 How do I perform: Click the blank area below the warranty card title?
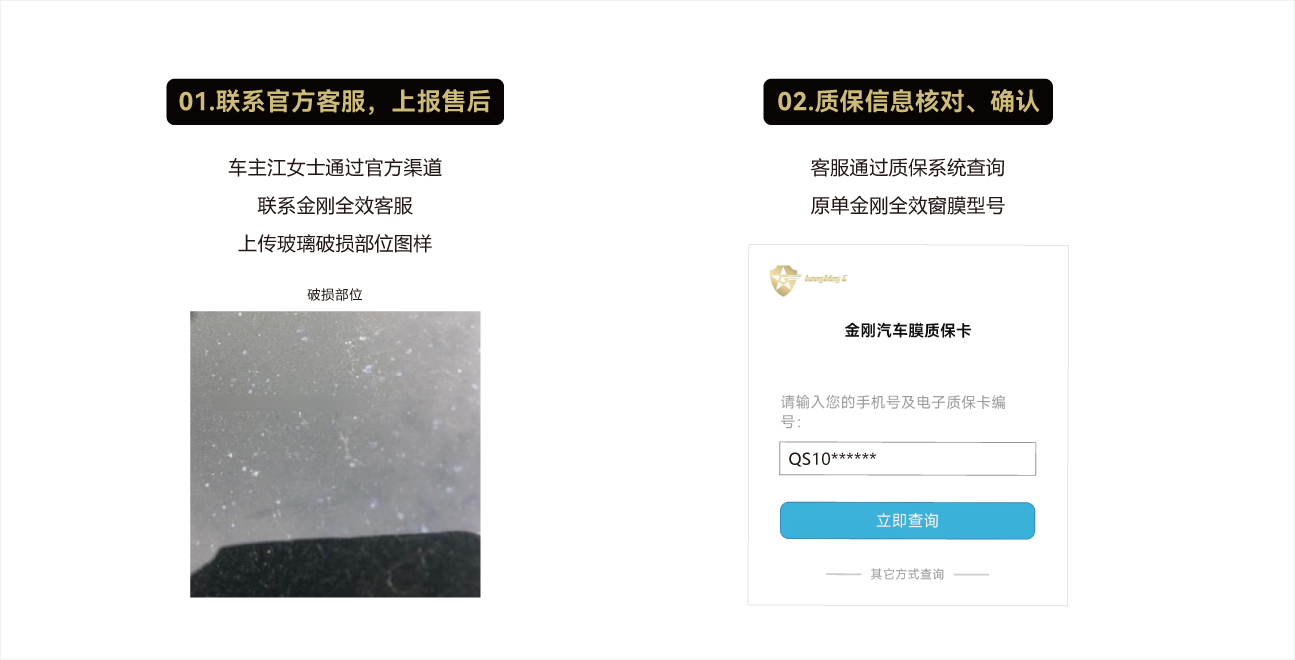(x=907, y=365)
